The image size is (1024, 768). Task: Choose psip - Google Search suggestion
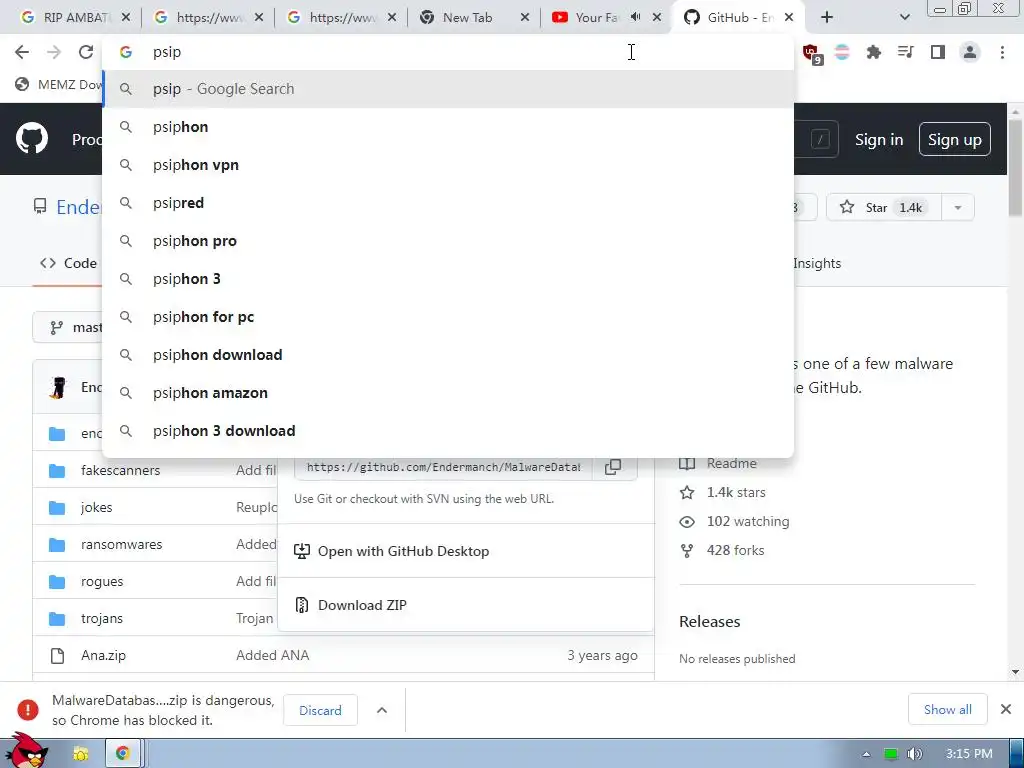448,89
